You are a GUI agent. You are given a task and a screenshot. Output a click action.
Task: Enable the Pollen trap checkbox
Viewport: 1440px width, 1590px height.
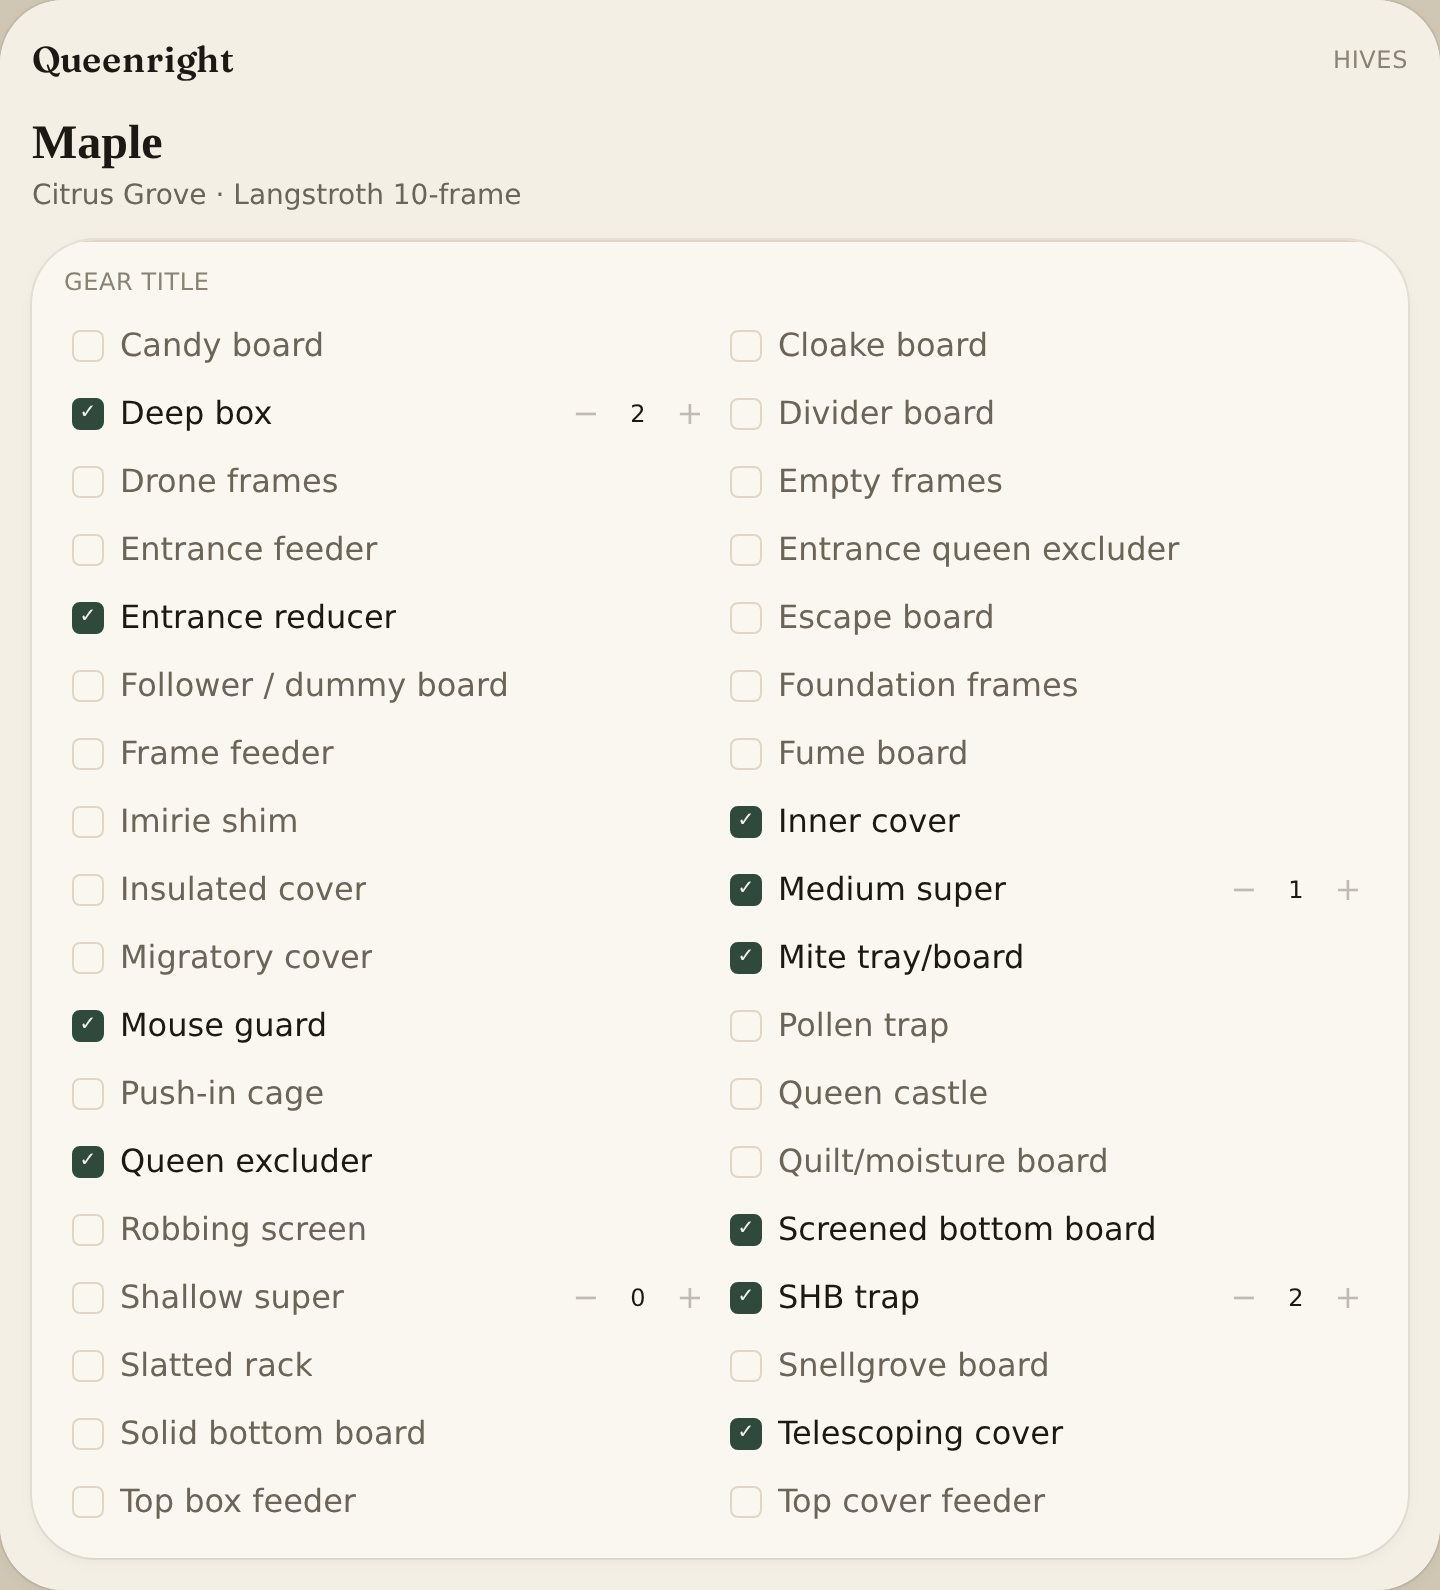pos(746,1026)
